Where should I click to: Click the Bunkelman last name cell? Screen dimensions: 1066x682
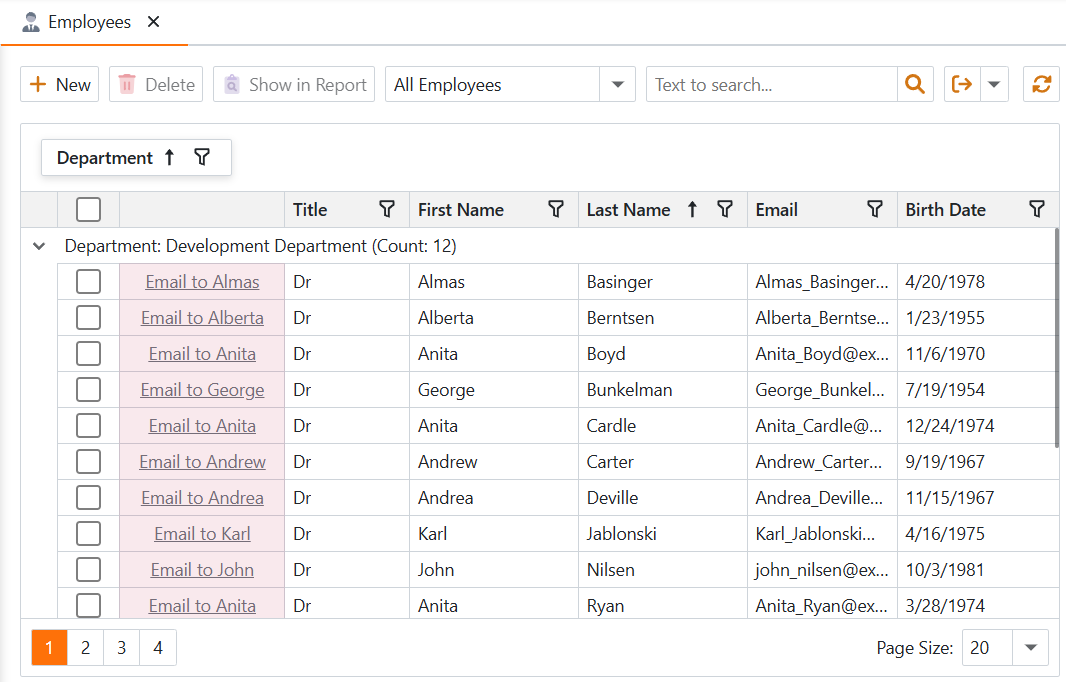(x=662, y=390)
